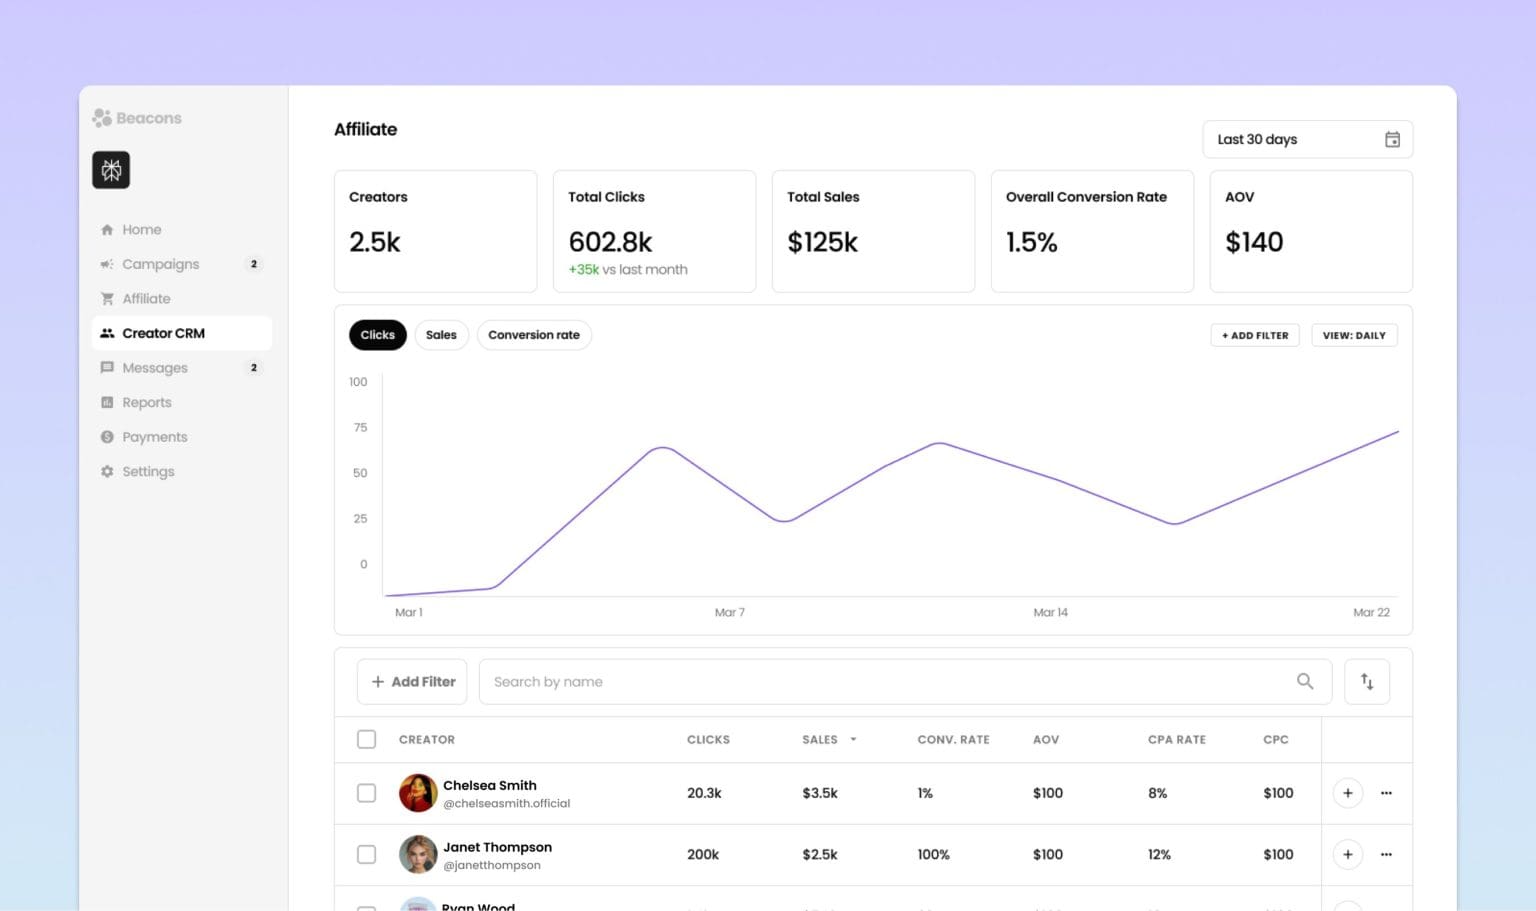This screenshot has height=911, width=1536.
Task: Click the search magnifier icon
Action: pyautogui.click(x=1305, y=681)
